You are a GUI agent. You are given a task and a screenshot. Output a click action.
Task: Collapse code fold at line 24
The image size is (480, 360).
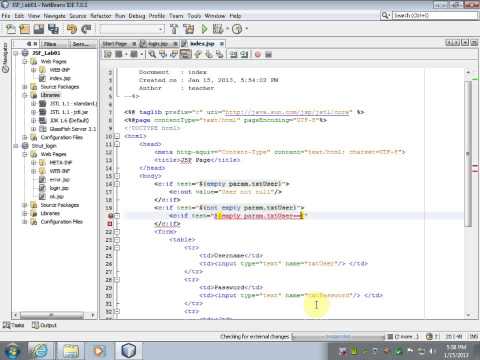point(117,248)
